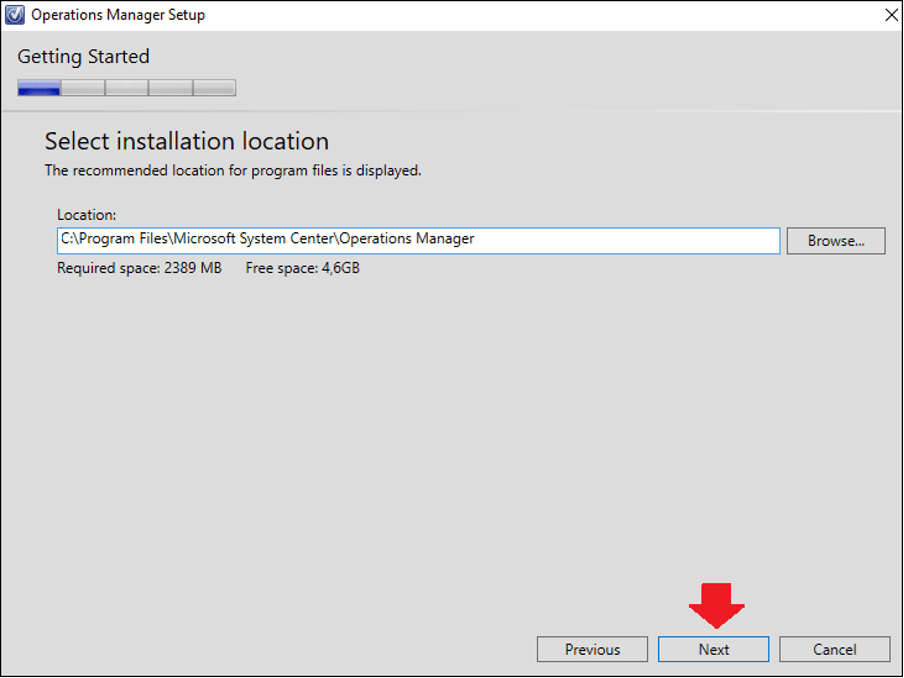Click the Free space: 4,6GB text
Image resolution: width=904 pixels, height=678 pixels.
(303, 267)
